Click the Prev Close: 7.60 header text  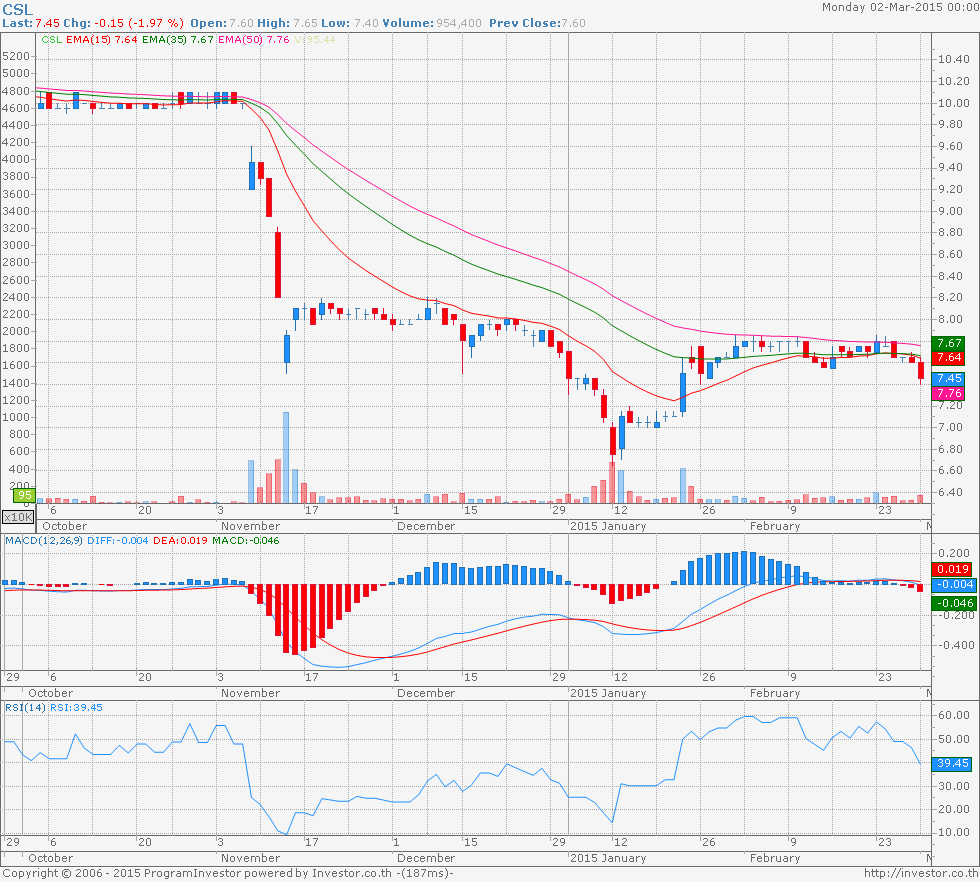point(538,23)
